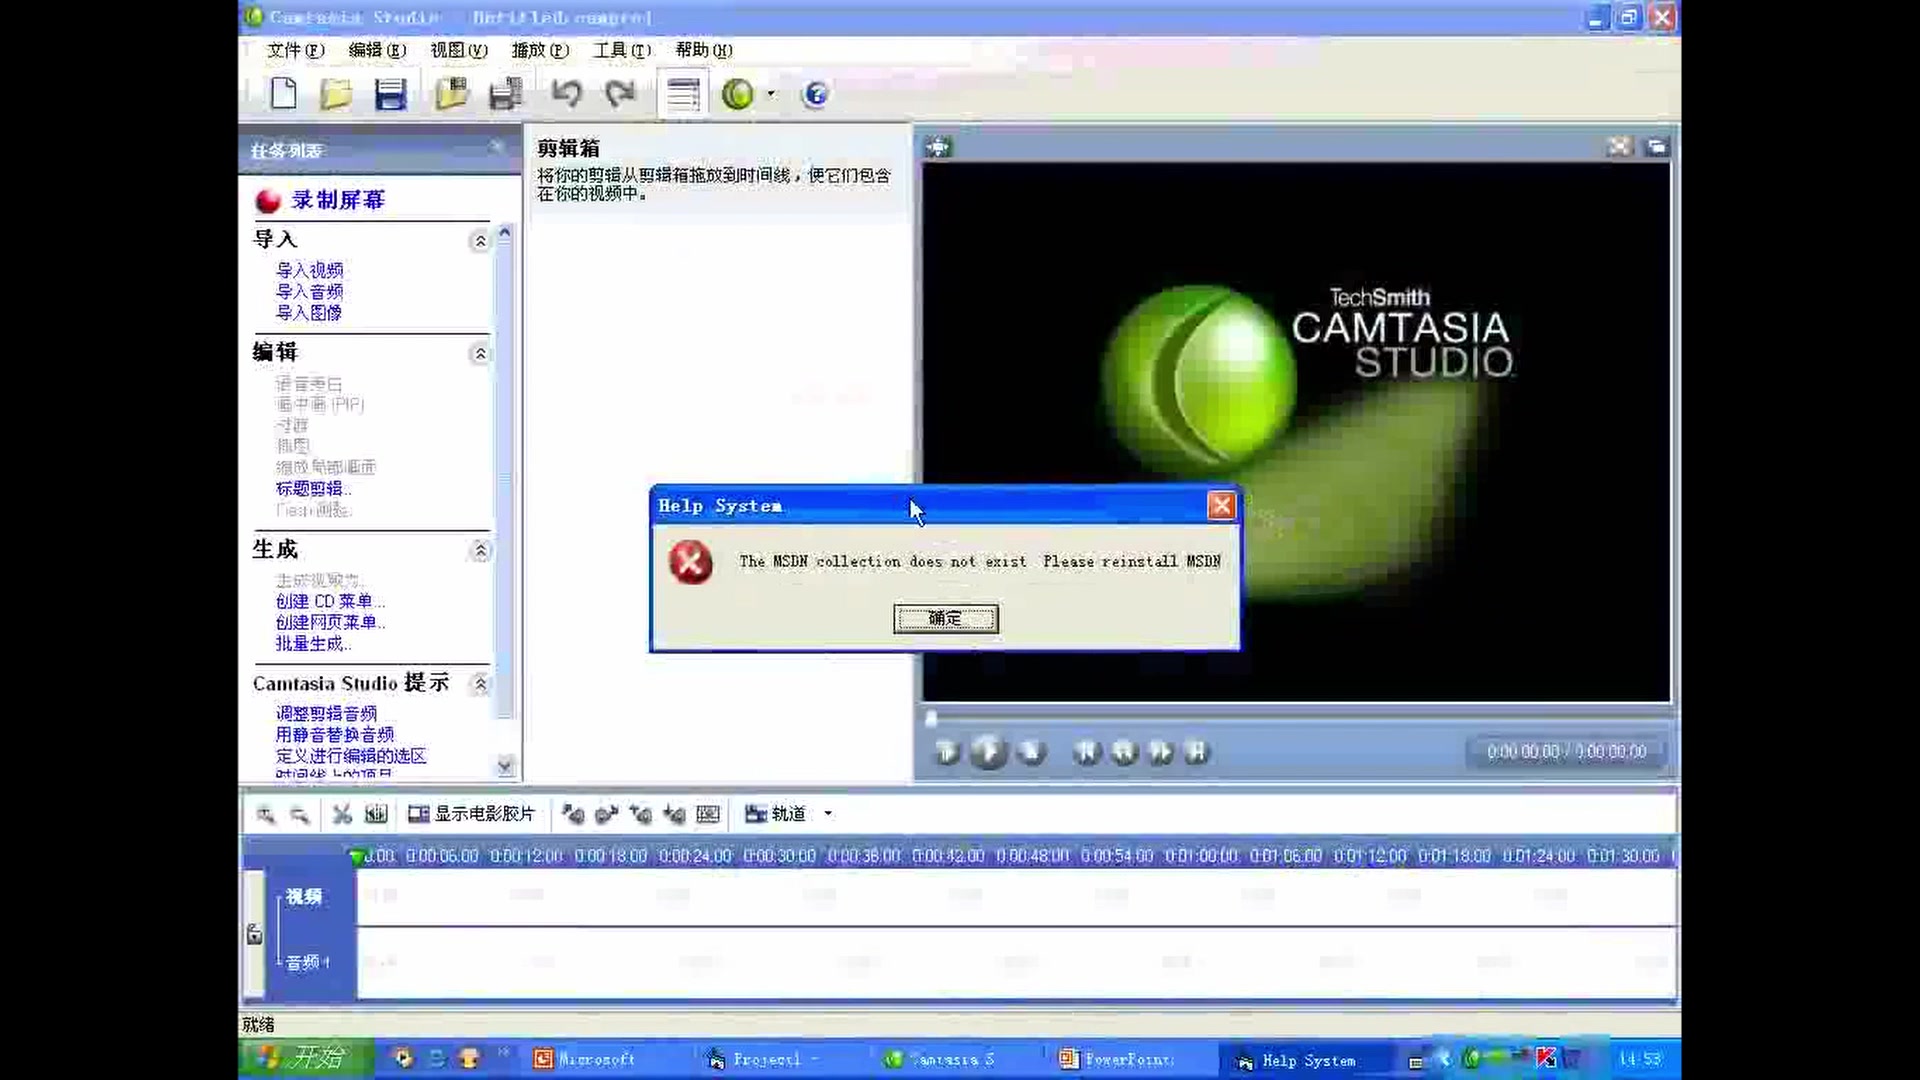Select the Zoom In tool on timeline toolbar

(x=265, y=814)
